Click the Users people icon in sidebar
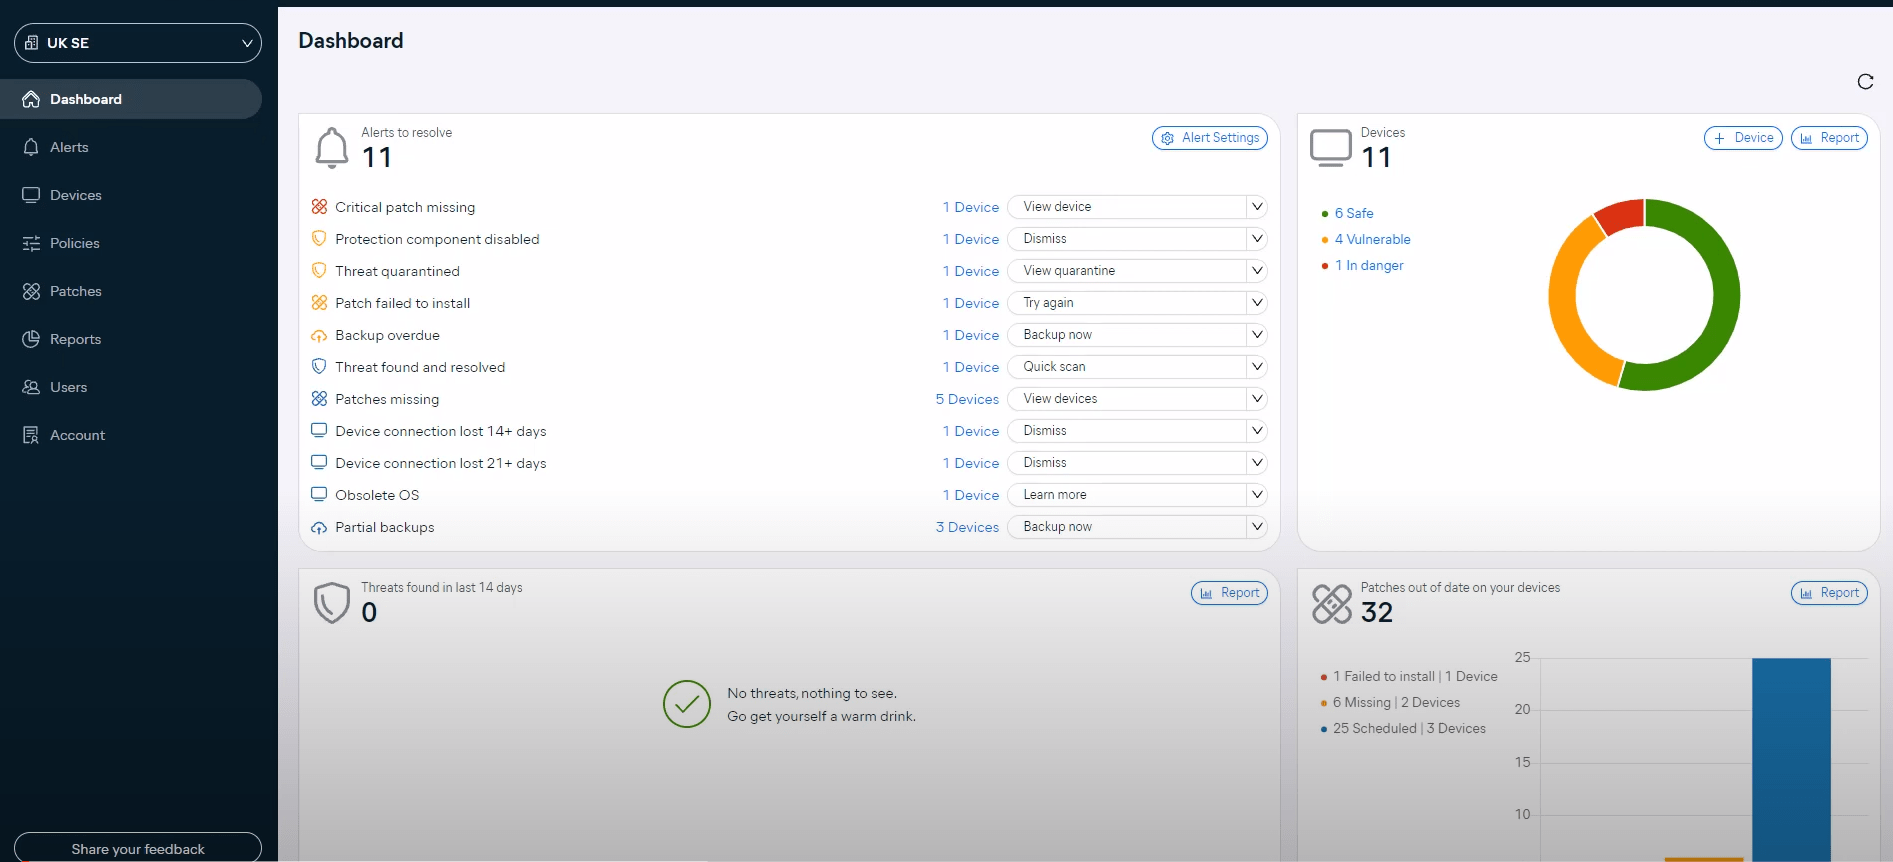1893x862 pixels. coord(31,387)
